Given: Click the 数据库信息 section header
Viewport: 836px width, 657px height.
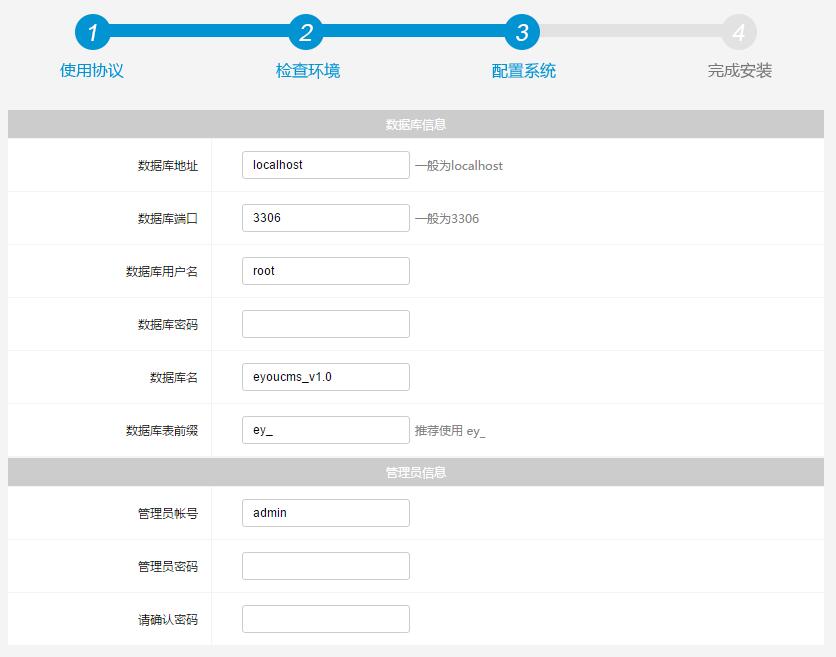Looking at the screenshot, I should tap(416, 125).
